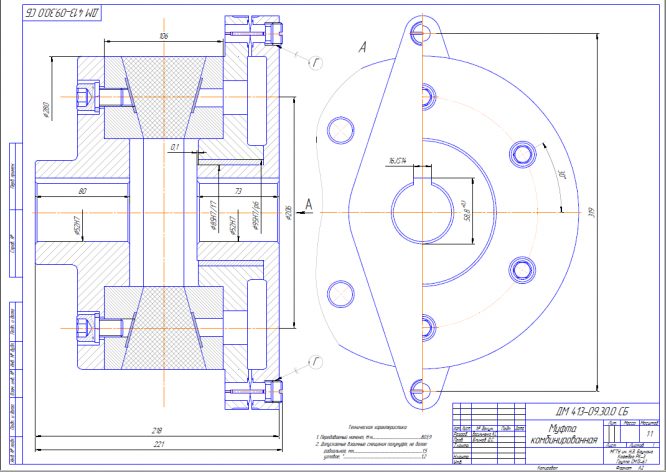Click the 319 height dimension value
Viewport: 666px width, 472px height.
[x=592, y=212]
